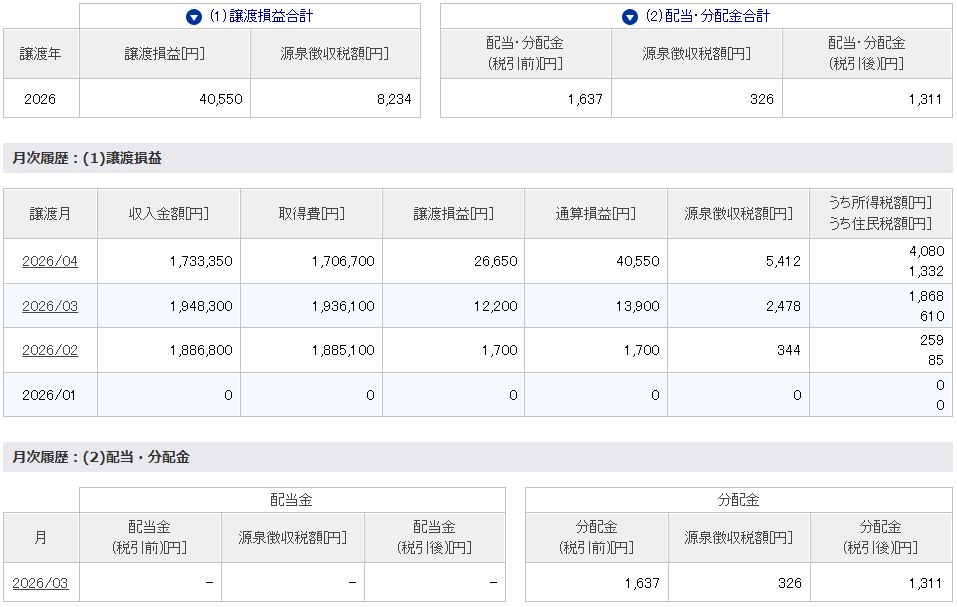
Task: Click the 月次履歴：(2)配当・分配金 section heading
Action: tap(101, 457)
